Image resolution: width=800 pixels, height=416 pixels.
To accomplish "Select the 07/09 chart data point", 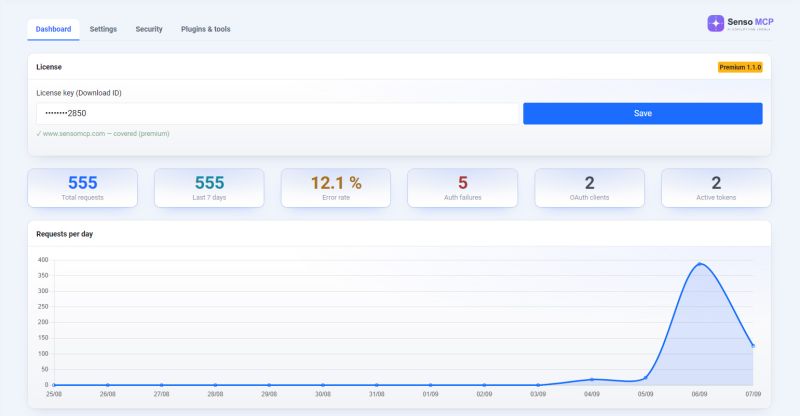I will pos(753,346).
